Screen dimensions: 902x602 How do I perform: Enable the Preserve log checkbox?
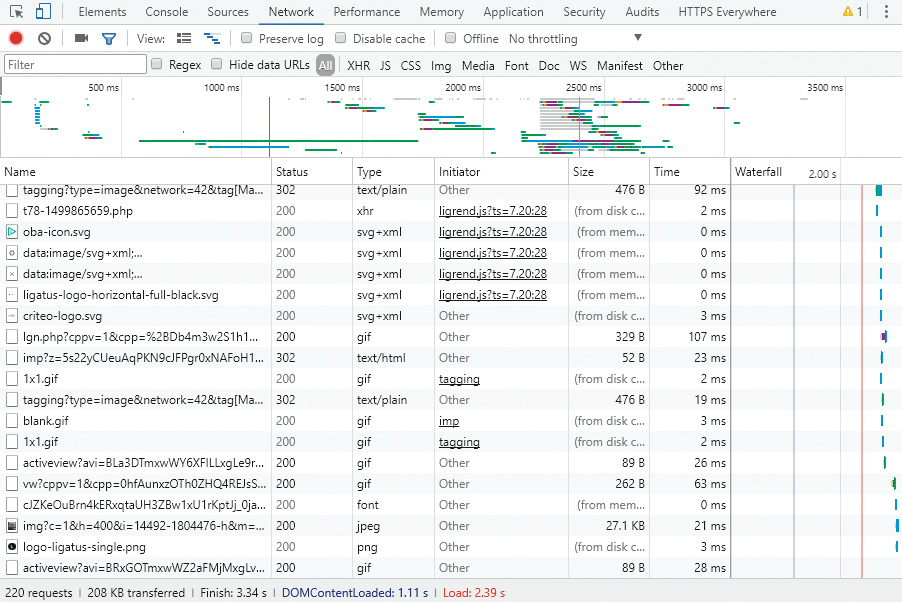pos(247,38)
